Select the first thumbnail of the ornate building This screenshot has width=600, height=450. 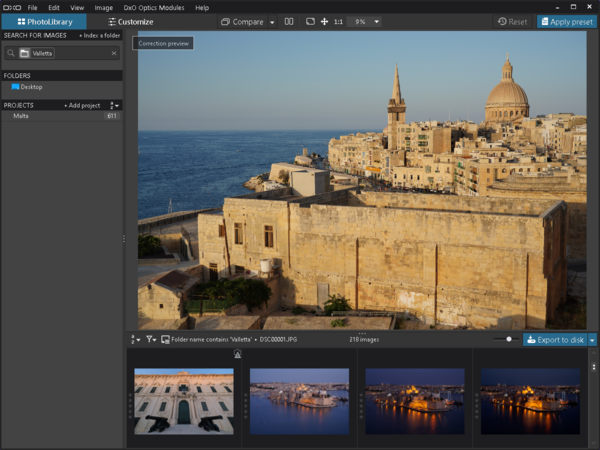[x=183, y=400]
